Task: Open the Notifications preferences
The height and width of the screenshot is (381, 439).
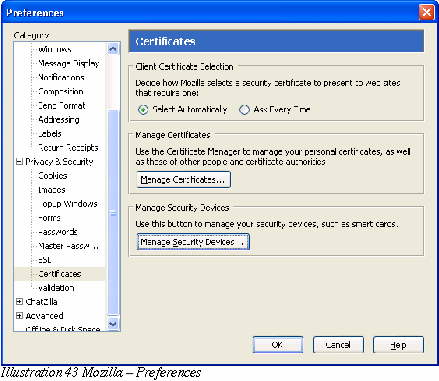Action: click(61, 77)
